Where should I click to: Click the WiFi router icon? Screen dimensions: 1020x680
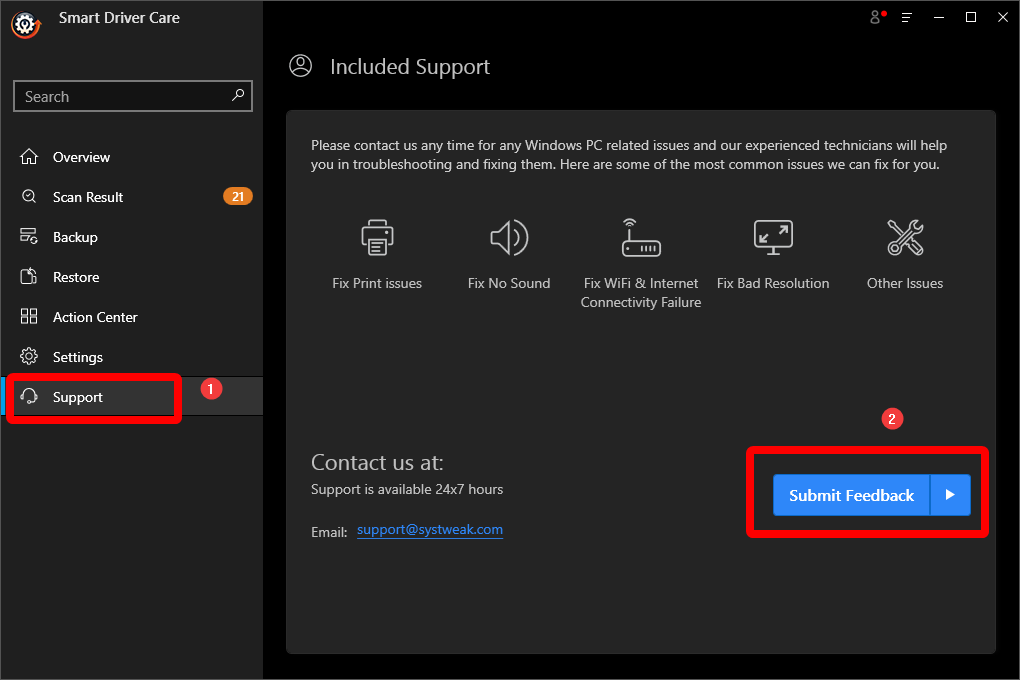point(641,238)
